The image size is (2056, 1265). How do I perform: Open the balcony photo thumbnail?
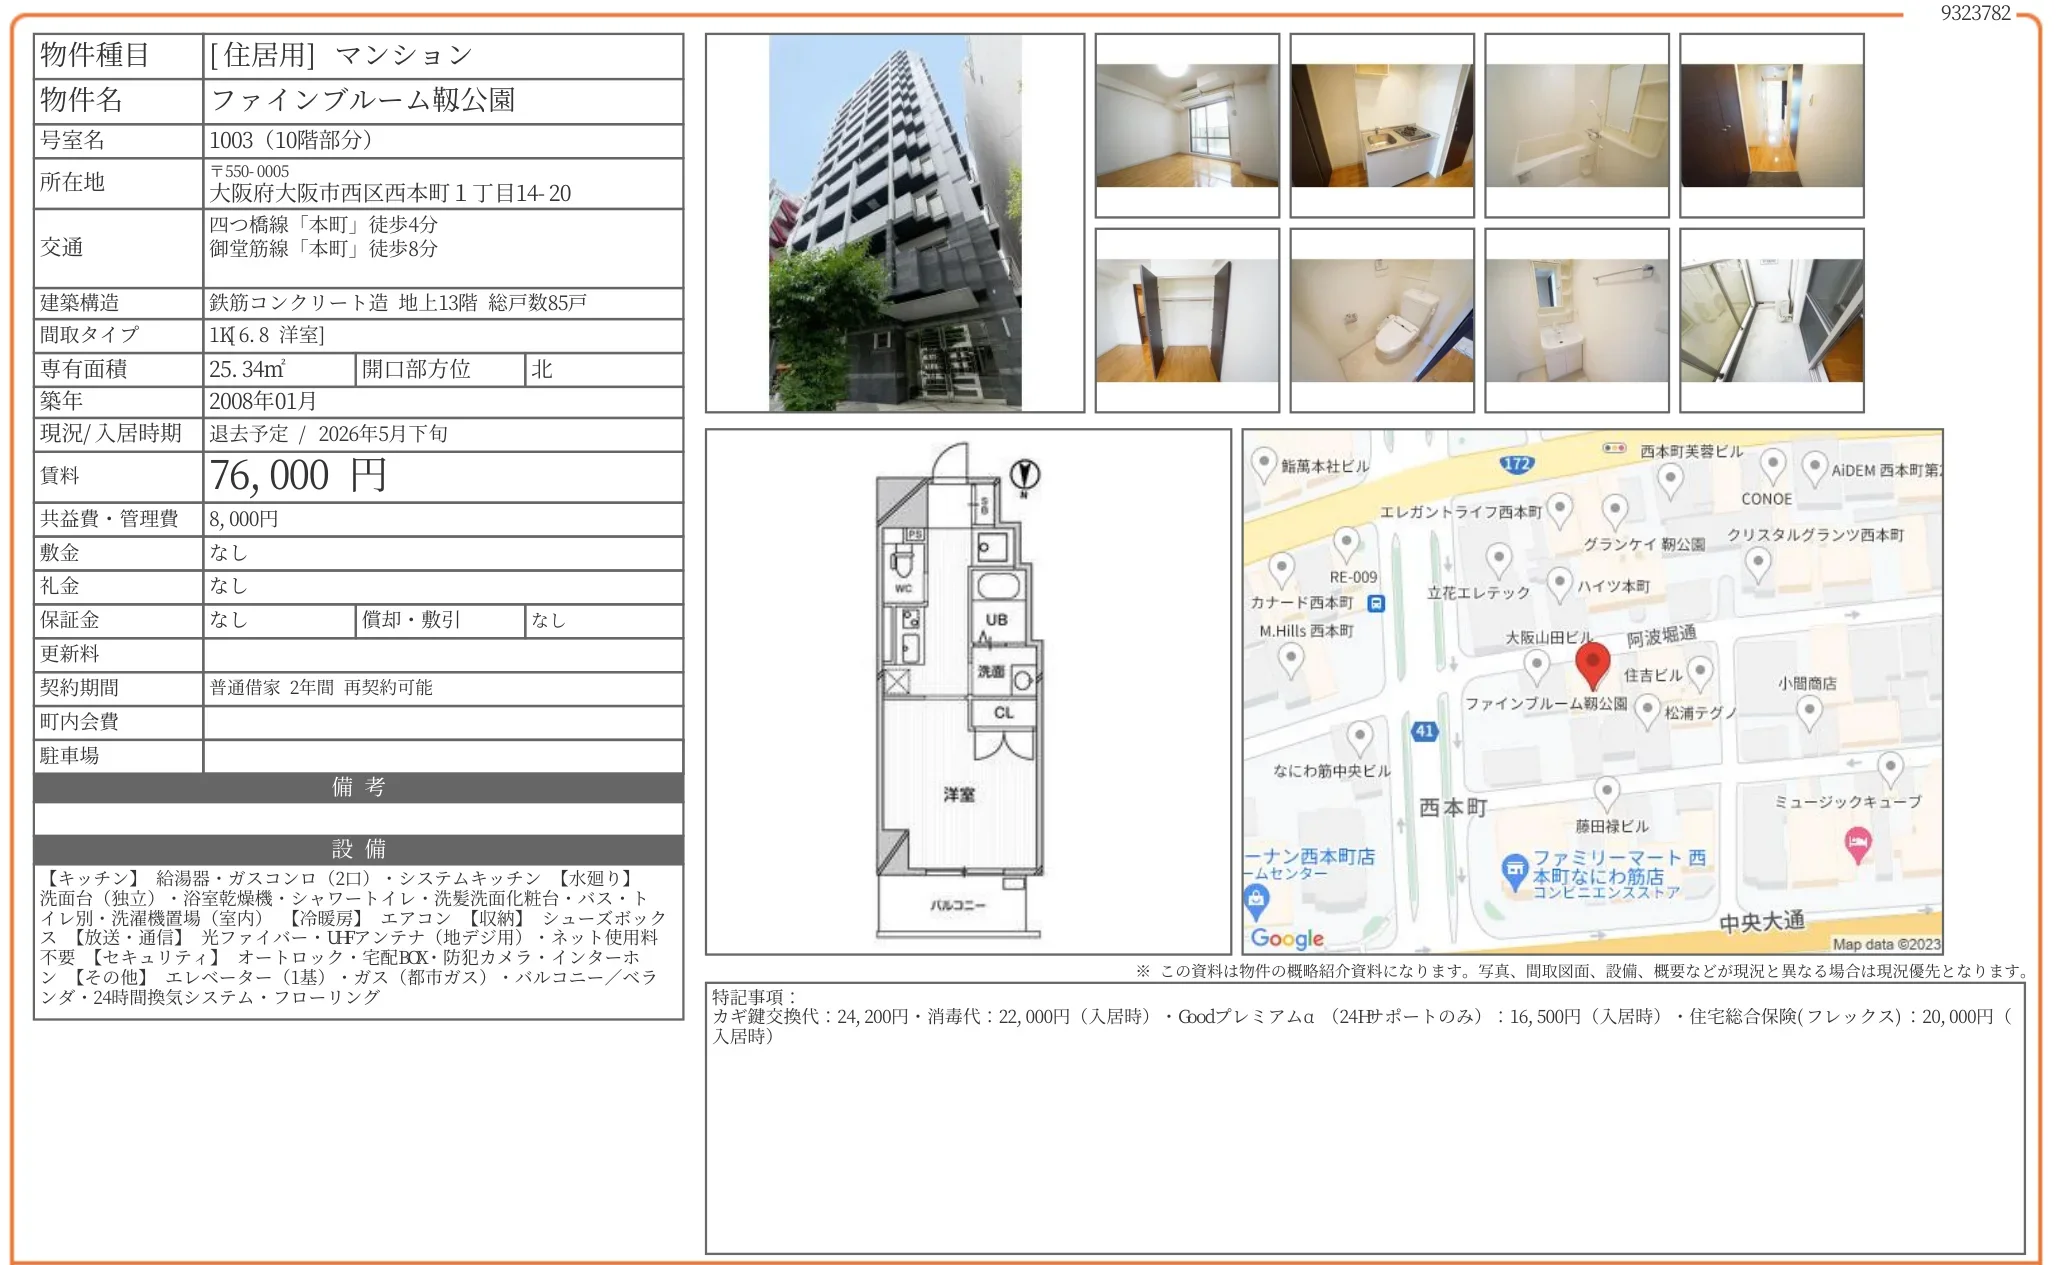click(x=1771, y=320)
